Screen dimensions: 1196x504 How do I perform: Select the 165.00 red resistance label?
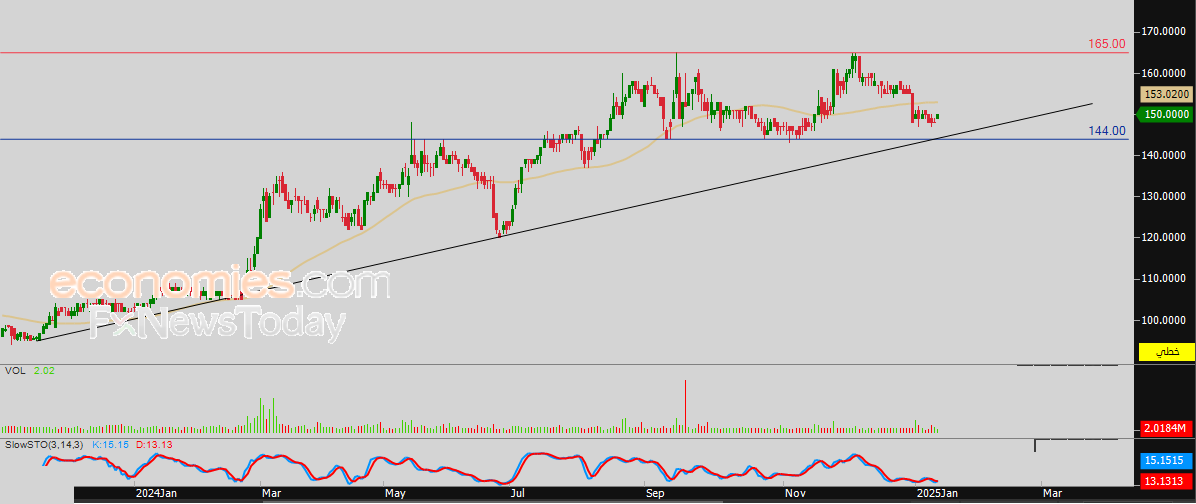click(1106, 44)
